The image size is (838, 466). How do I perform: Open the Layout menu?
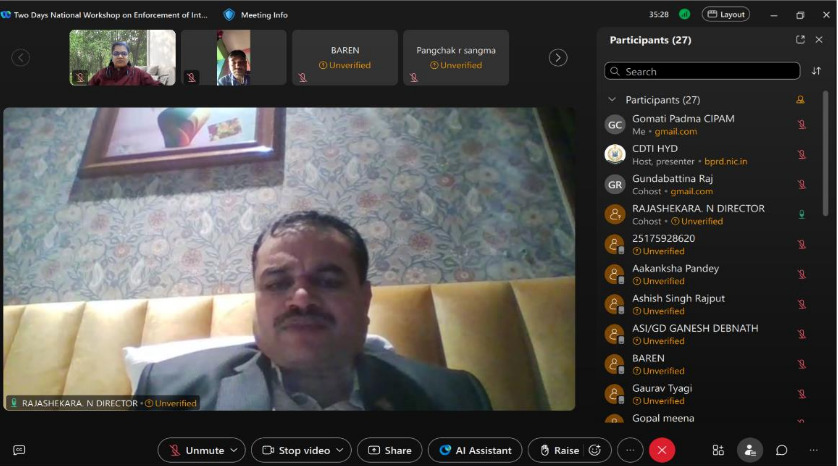[x=726, y=15]
